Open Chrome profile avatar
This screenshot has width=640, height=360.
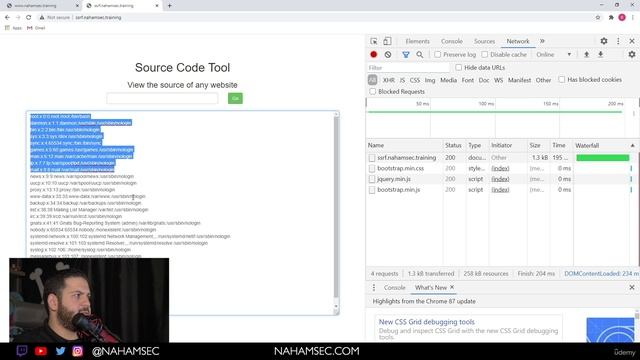622,18
